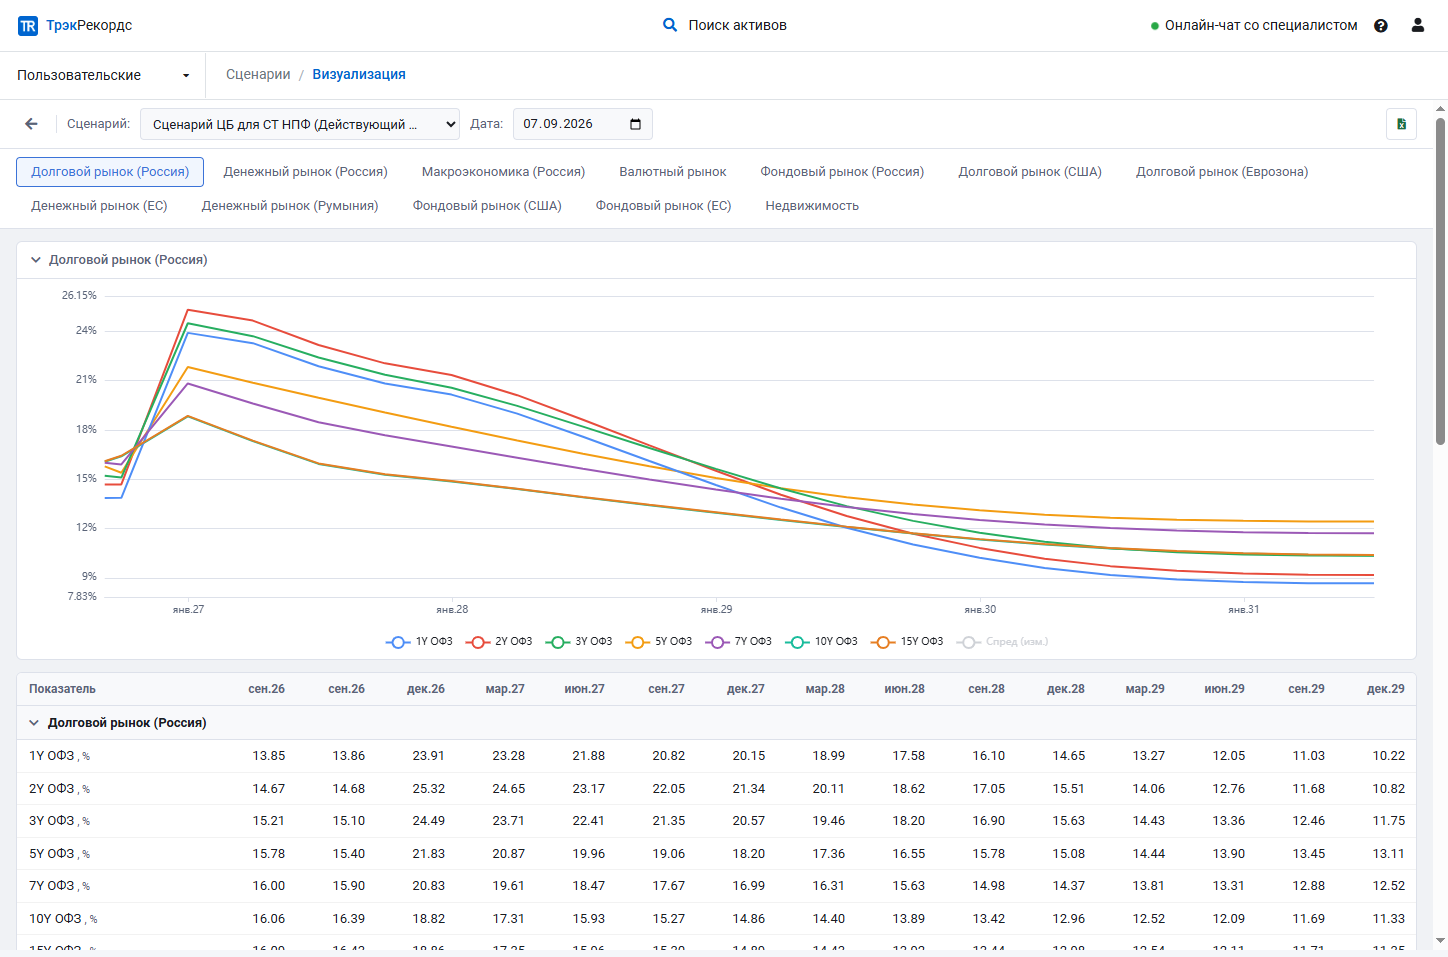Select the Долговой рынок (США) tab
This screenshot has height=957, width=1448.
pyautogui.click(x=1031, y=172)
